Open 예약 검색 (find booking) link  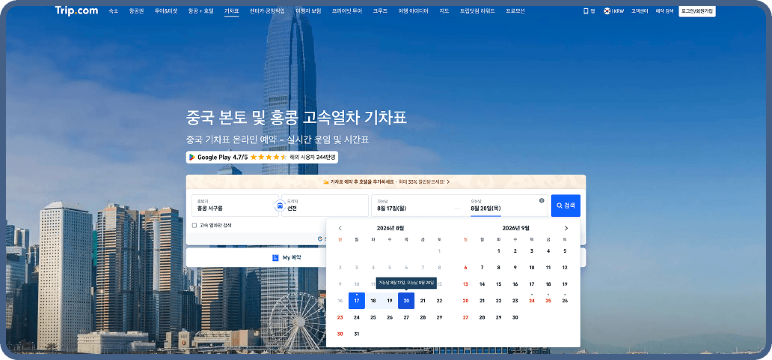(664, 11)
